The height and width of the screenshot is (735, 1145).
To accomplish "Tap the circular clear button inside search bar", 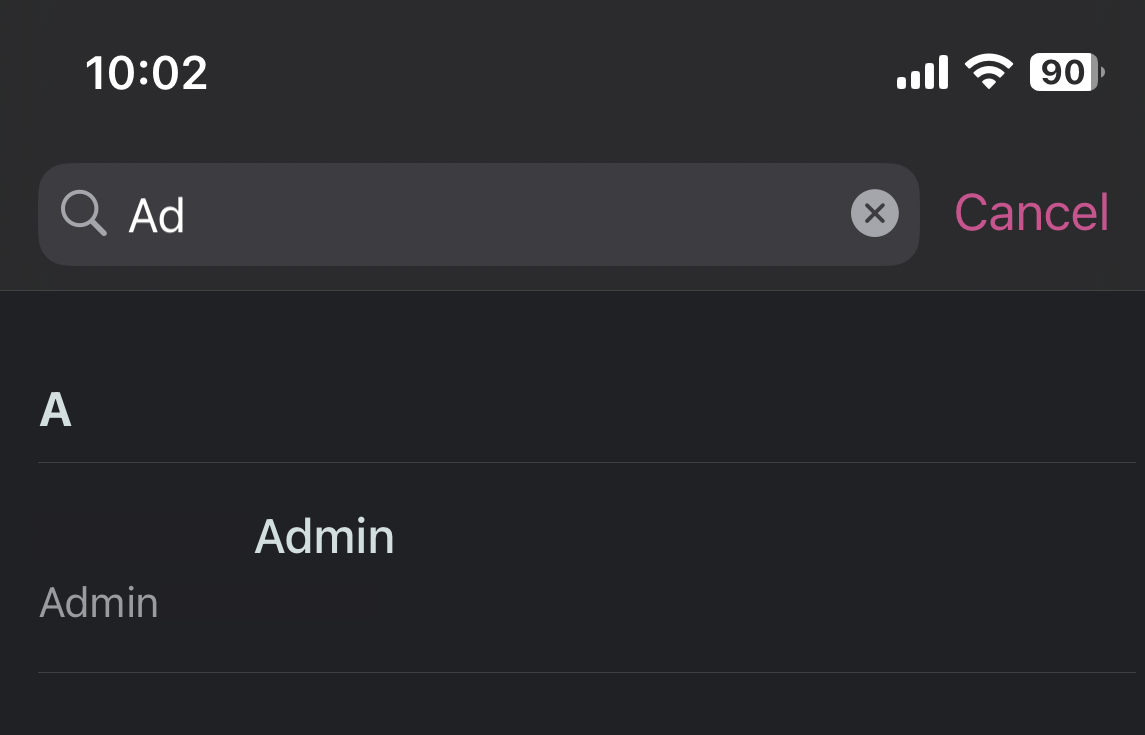I will click(x=874, y=213).
